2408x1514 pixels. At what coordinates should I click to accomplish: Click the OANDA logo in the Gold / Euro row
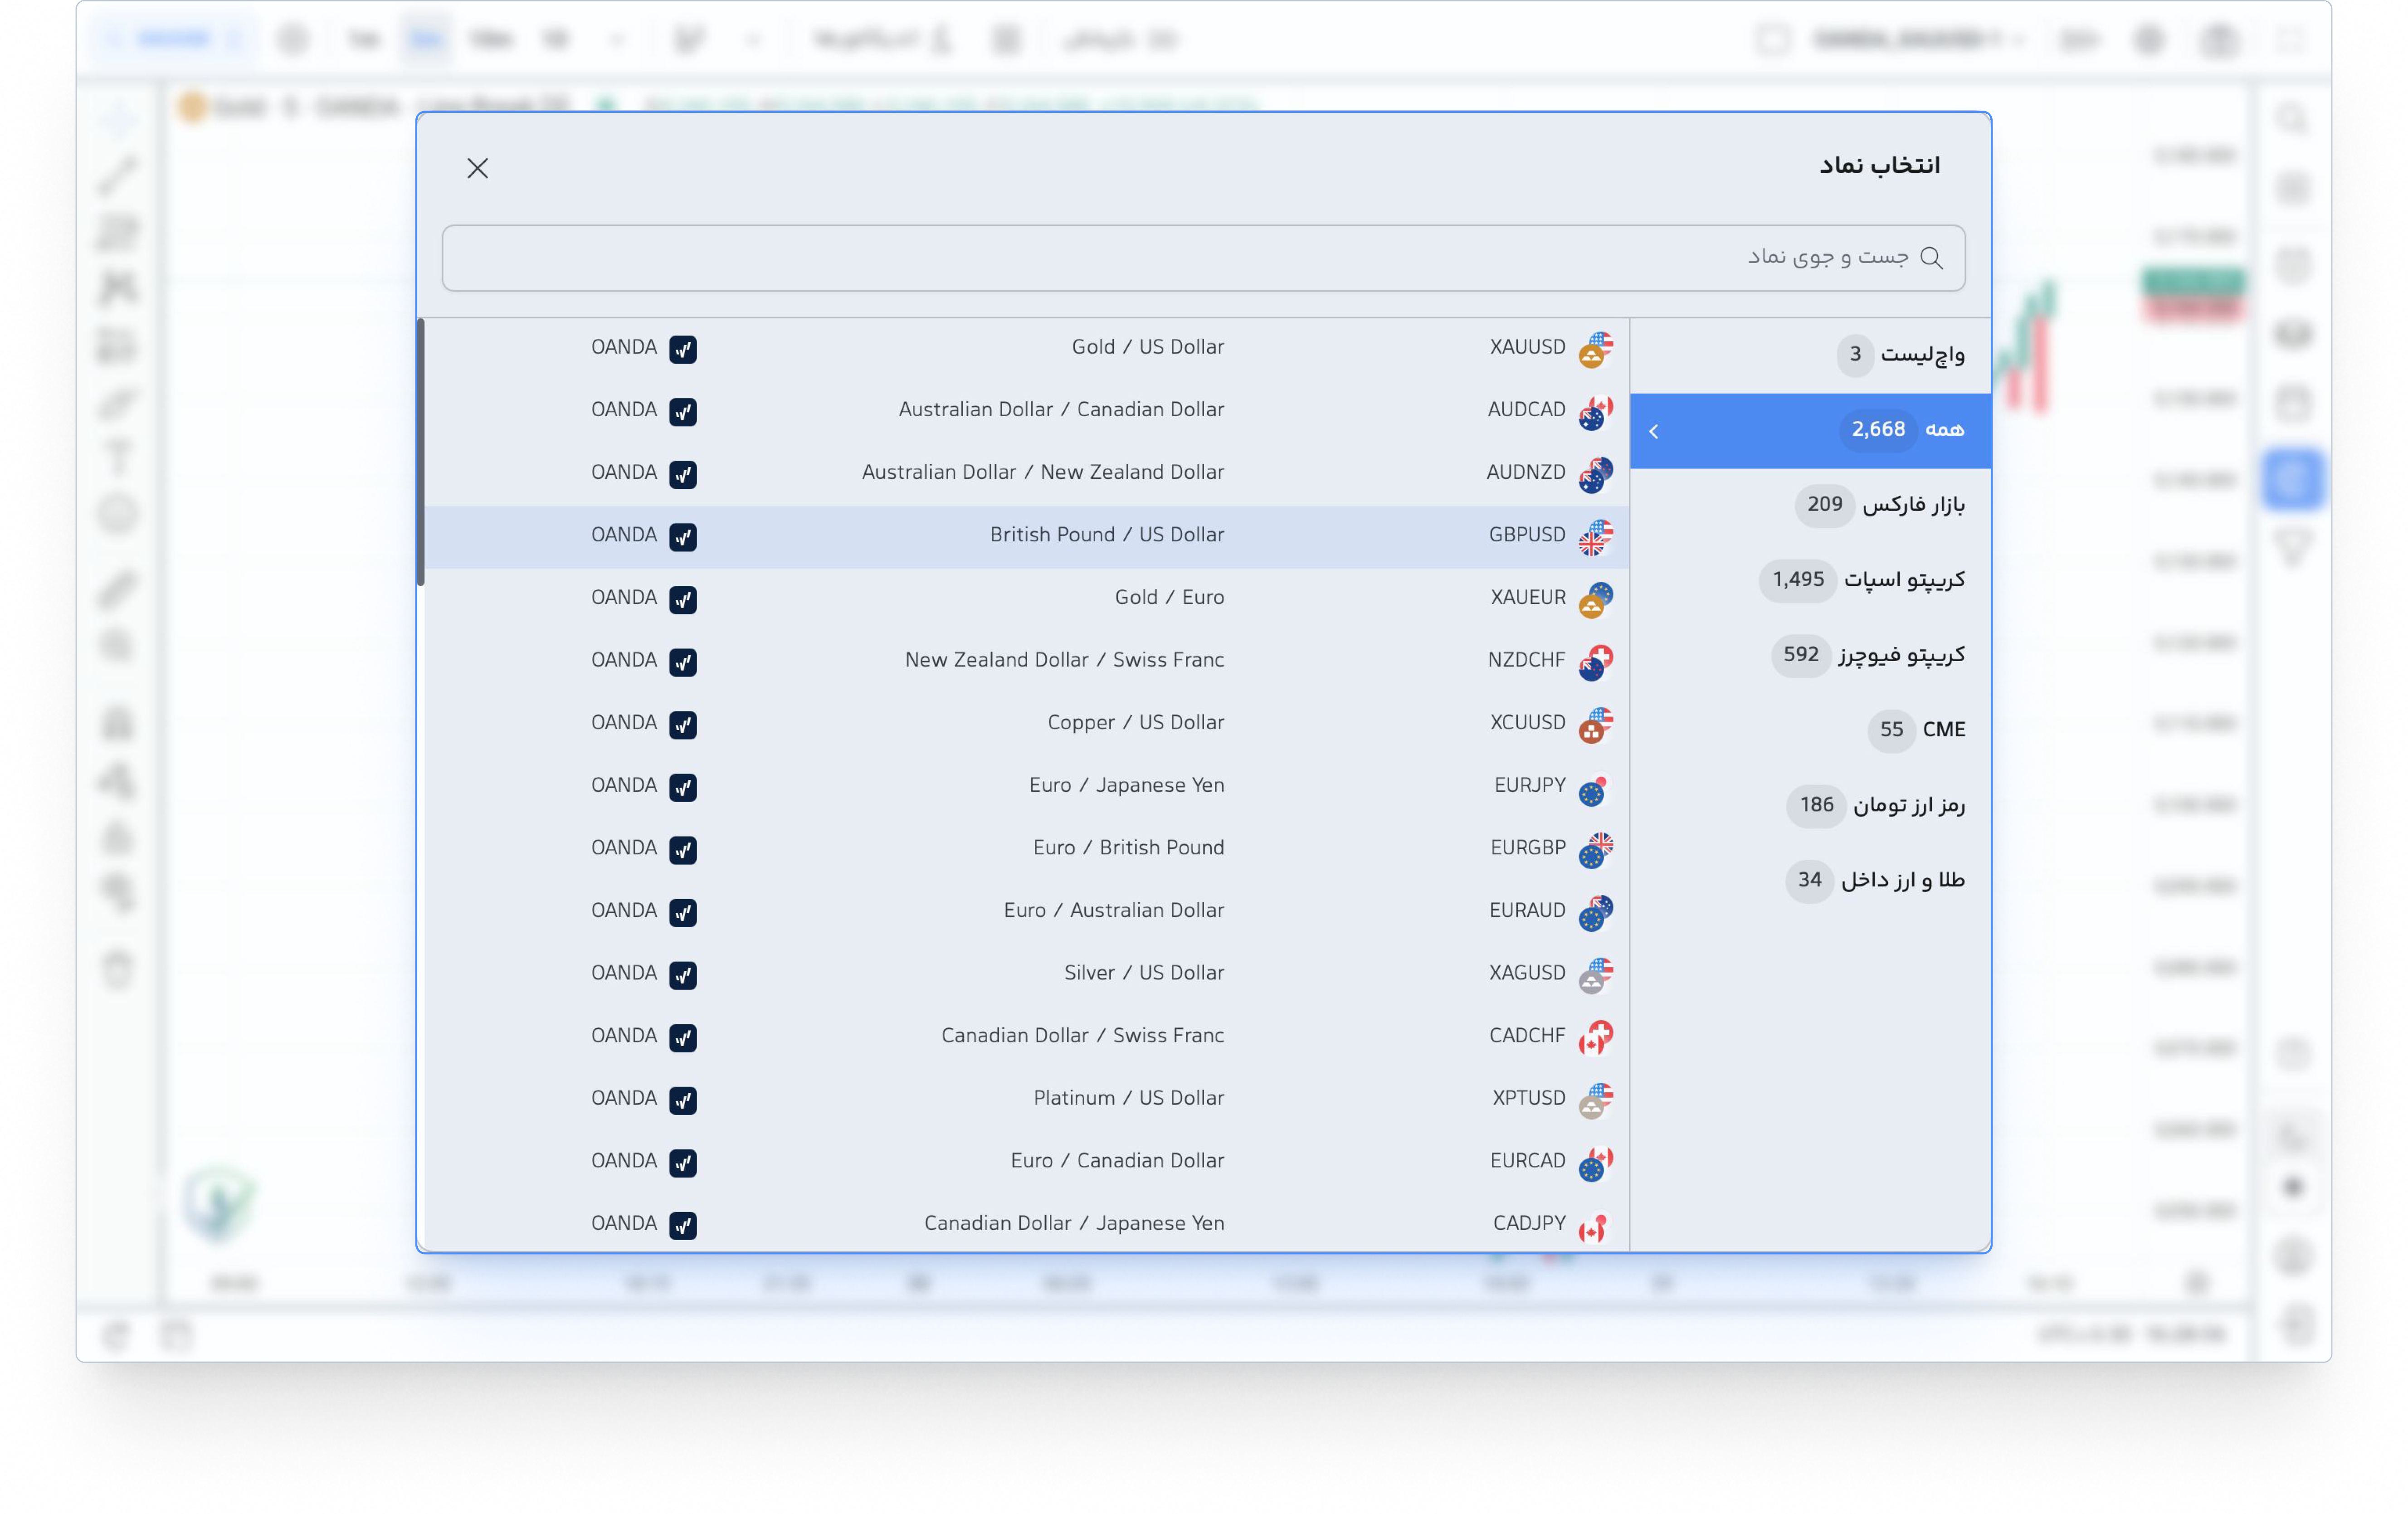click(x=683, y=599)
